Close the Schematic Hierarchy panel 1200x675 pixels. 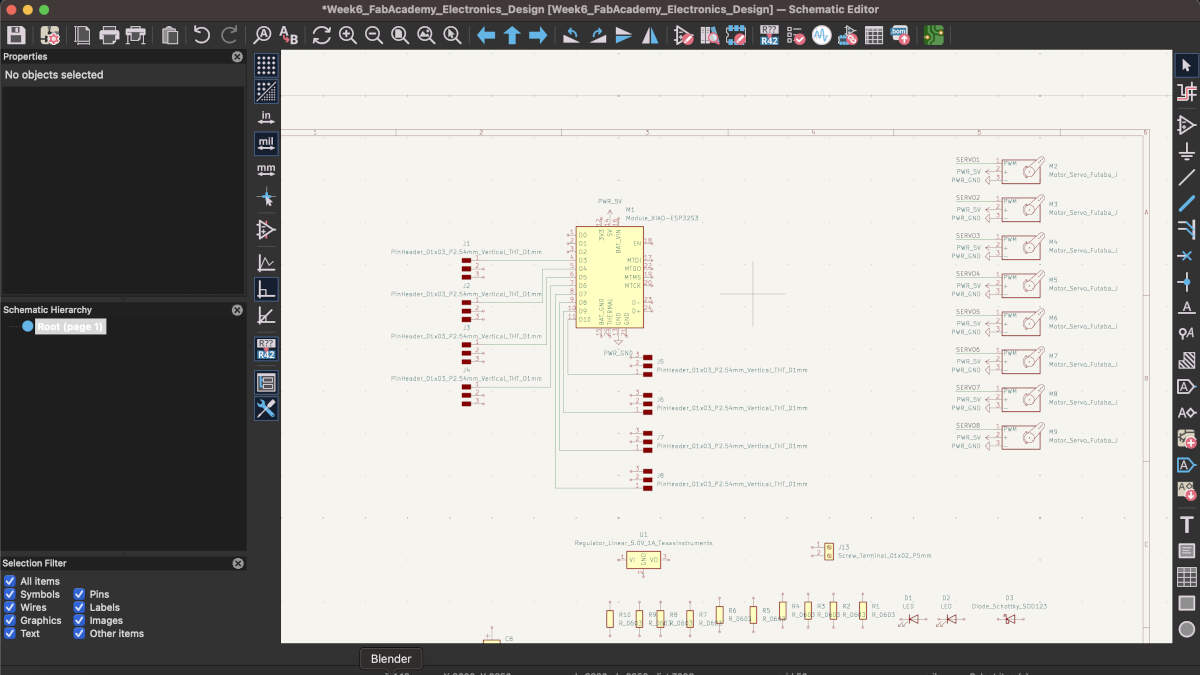click(237, 310)
